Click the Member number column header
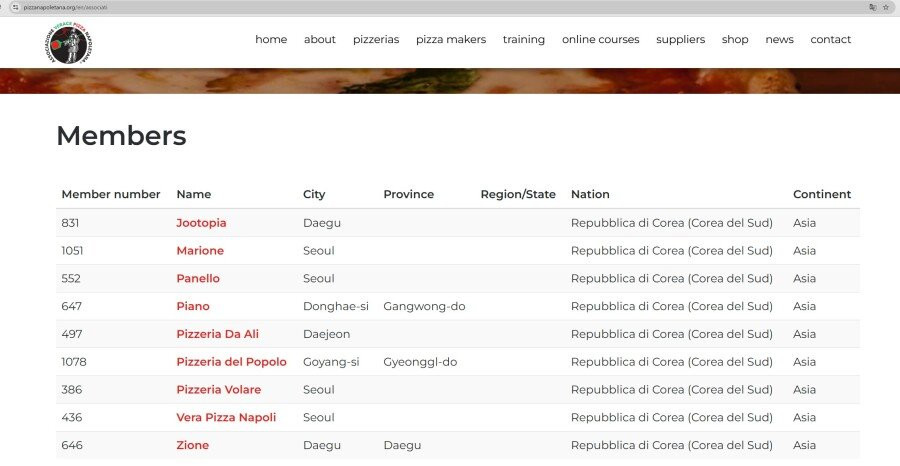Viewport: 900px width, 466px height. 111,195
